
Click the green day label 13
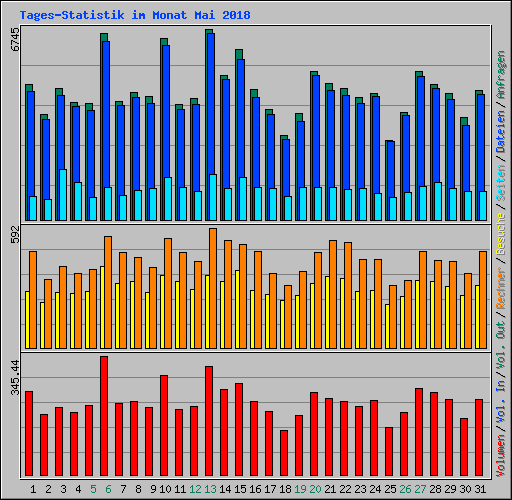point(210,489)
